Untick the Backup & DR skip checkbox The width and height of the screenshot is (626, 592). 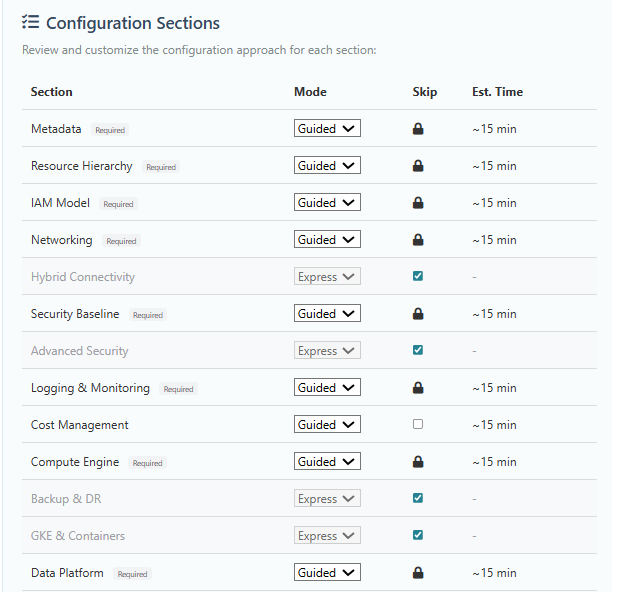pyautogui.click(x=418, y=498)
